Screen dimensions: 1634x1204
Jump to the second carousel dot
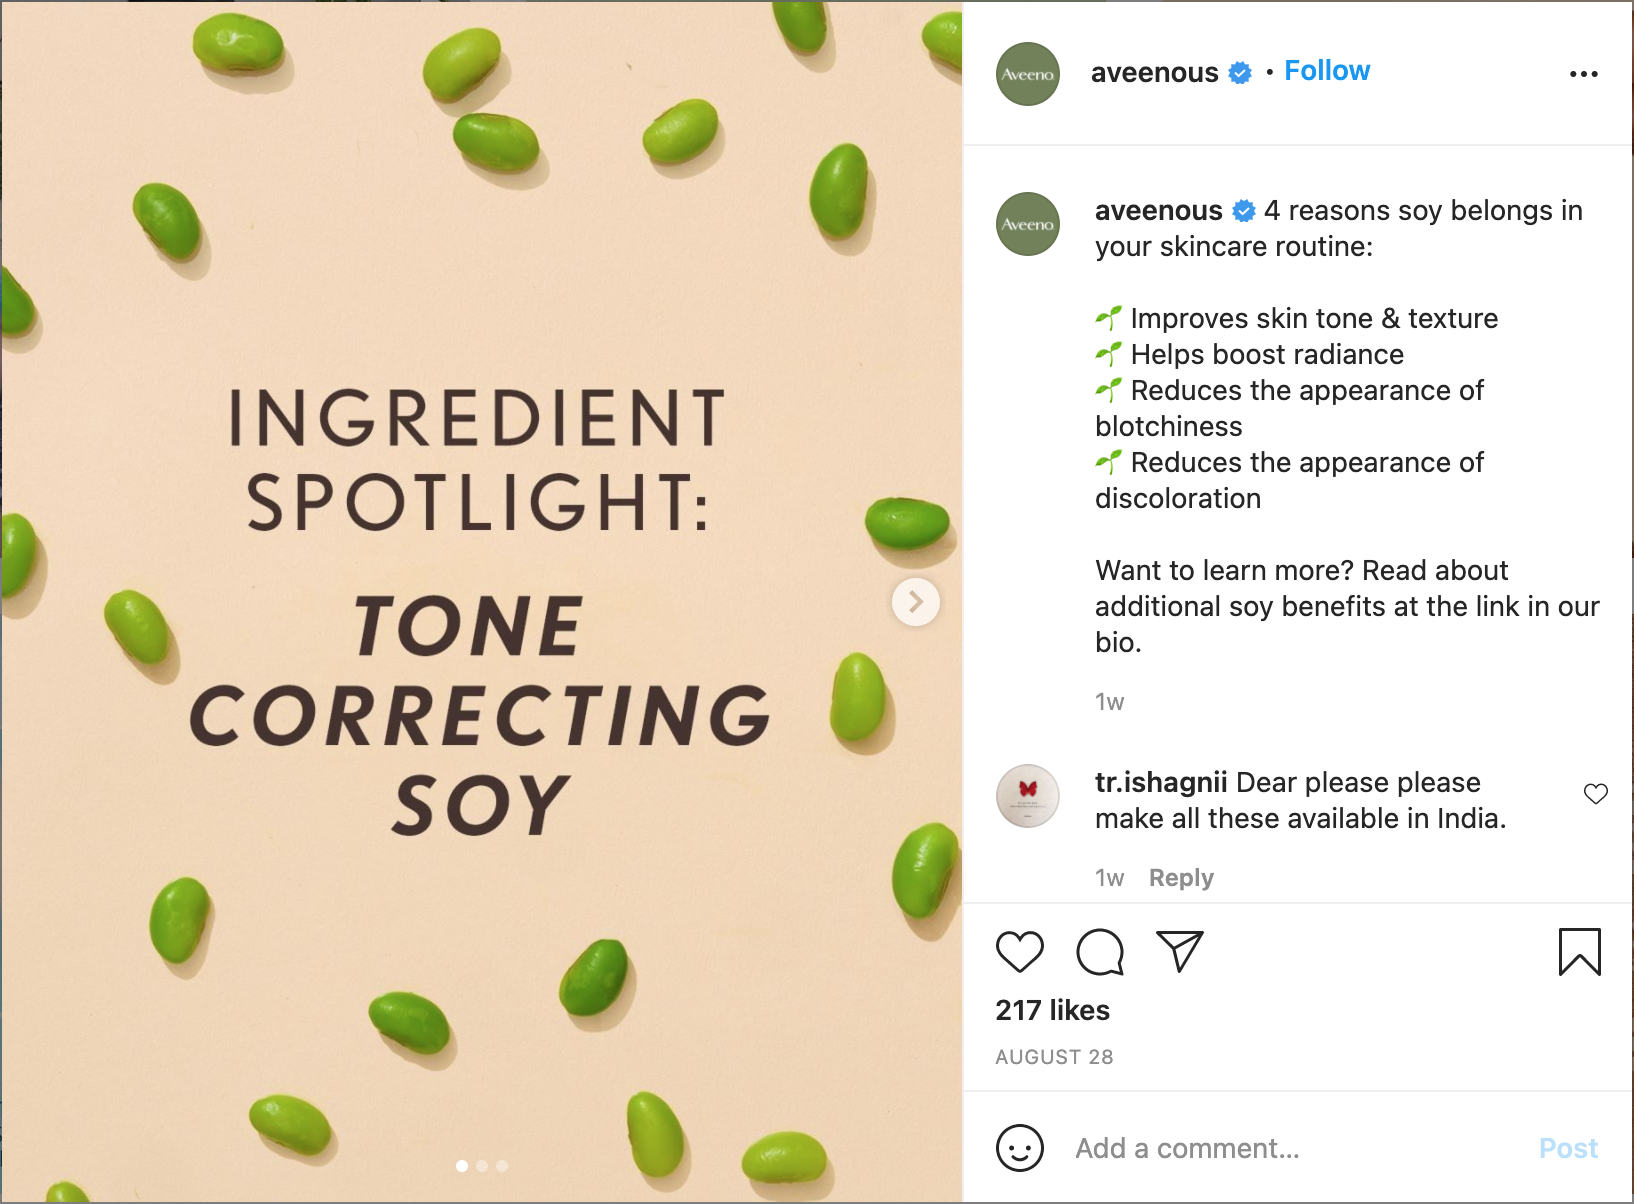(x=482, y=1166)
